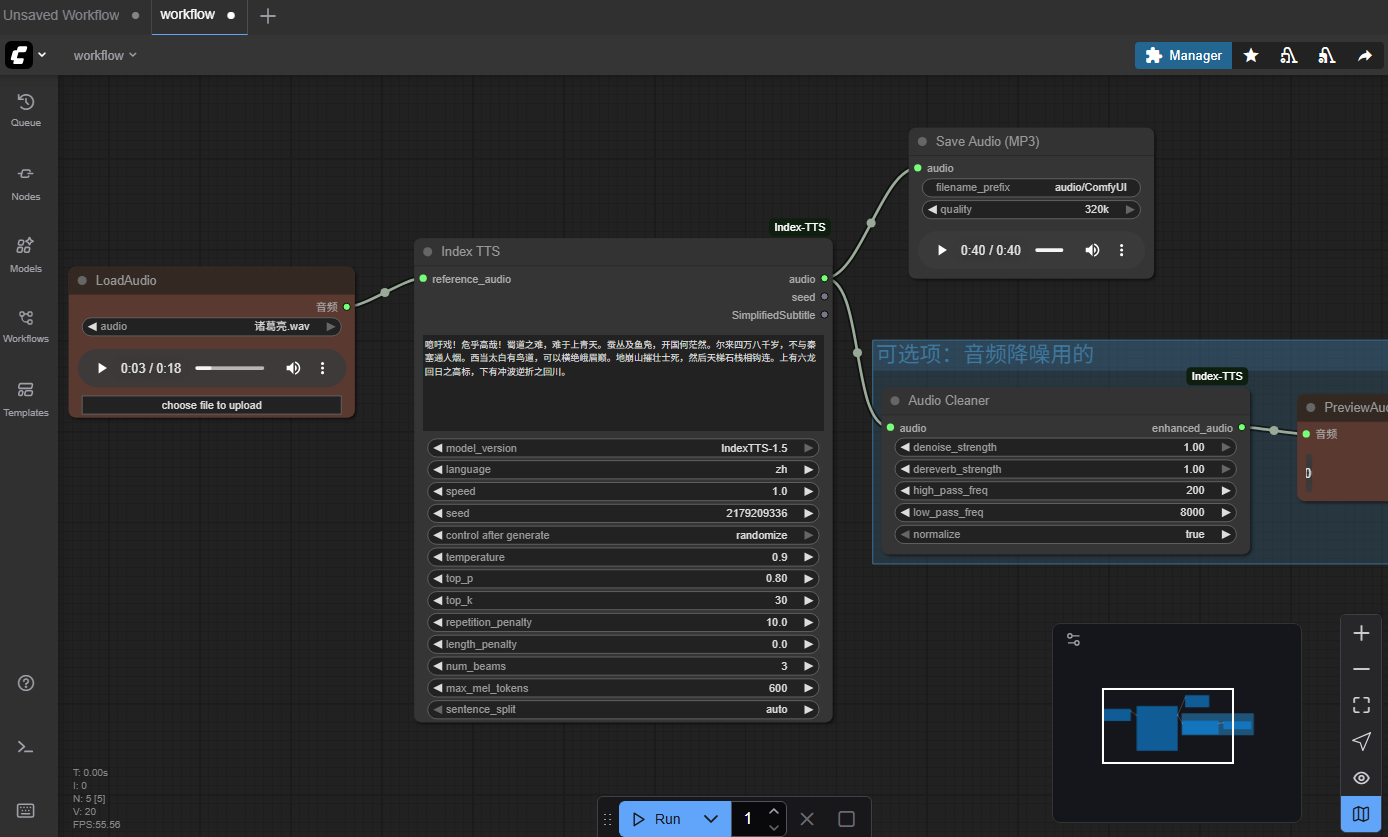The height and width of the screenshot is (837, 1388).
Task: Toggle the bottom console terminal icon
Action: (x=26, y=747)
